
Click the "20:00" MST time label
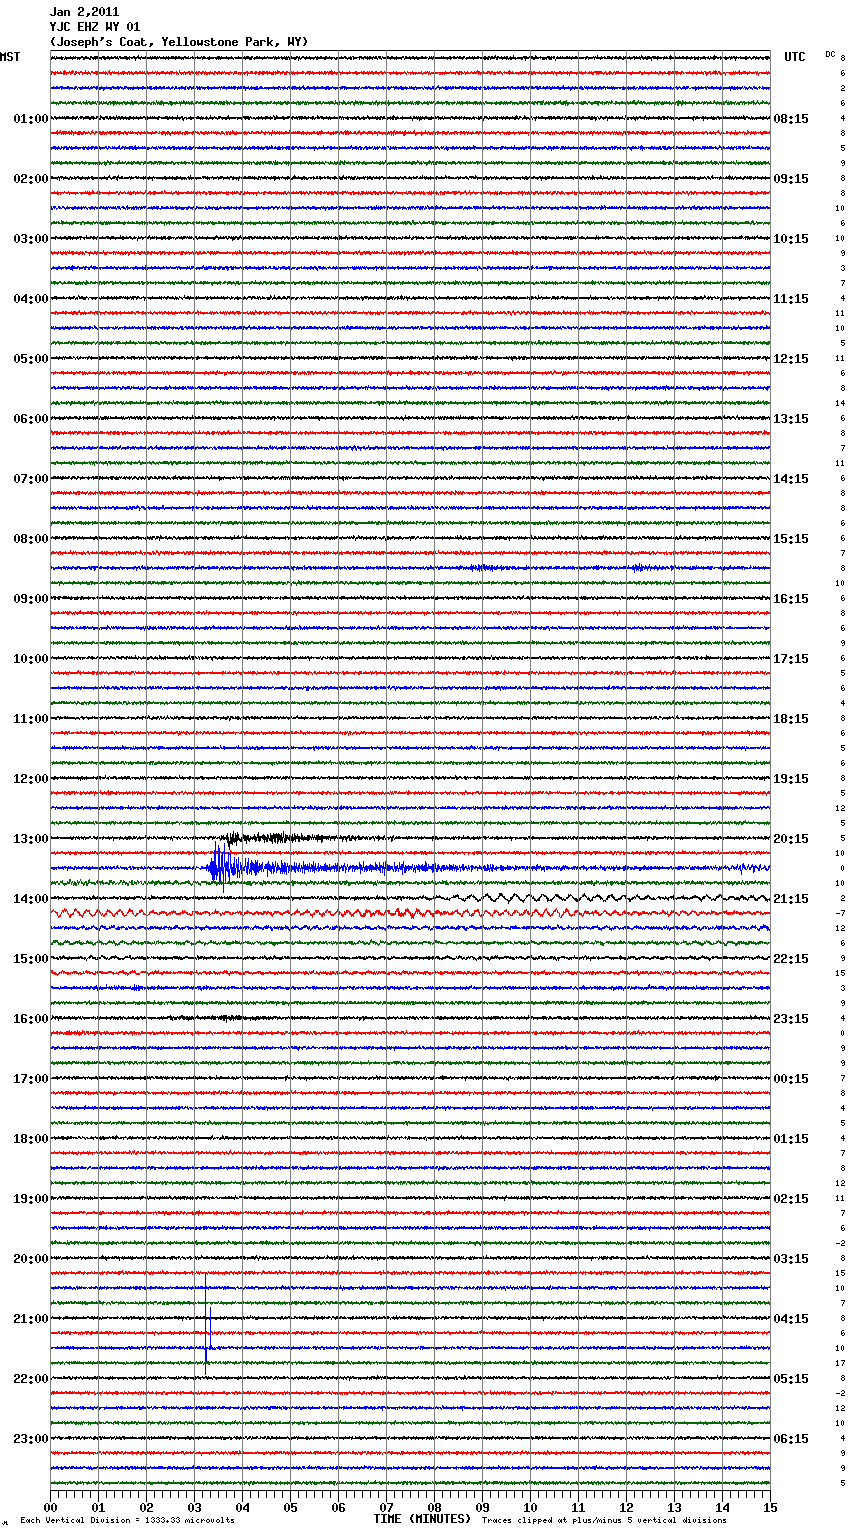(31, 1259)
